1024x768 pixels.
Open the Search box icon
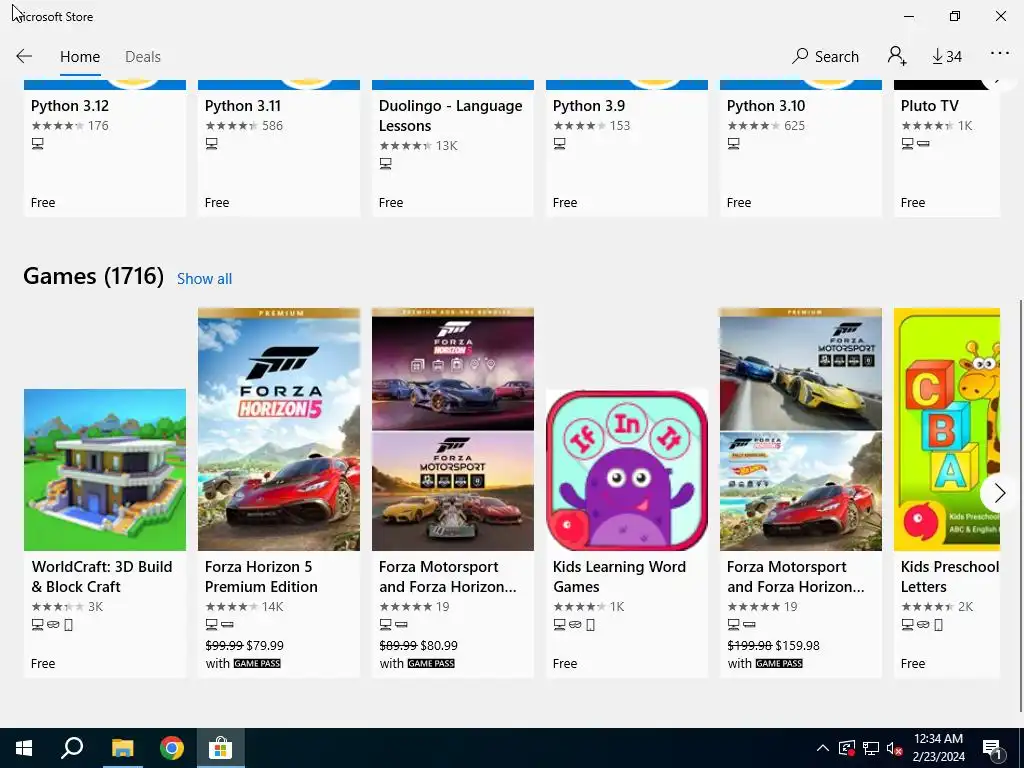(825, 56)
